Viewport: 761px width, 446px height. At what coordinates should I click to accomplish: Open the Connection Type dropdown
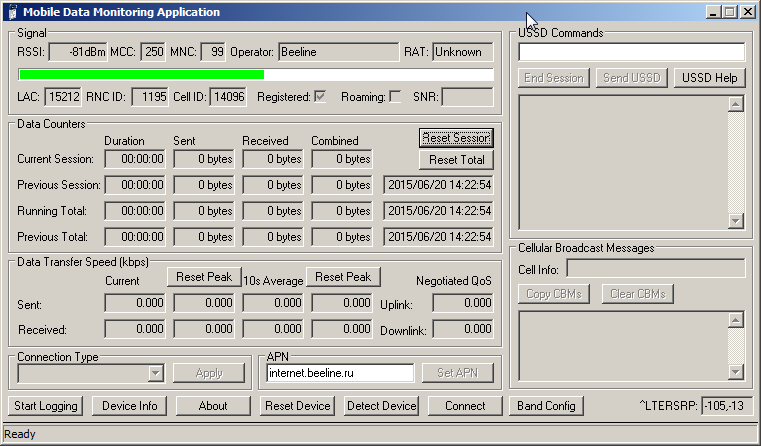(155, 373)
